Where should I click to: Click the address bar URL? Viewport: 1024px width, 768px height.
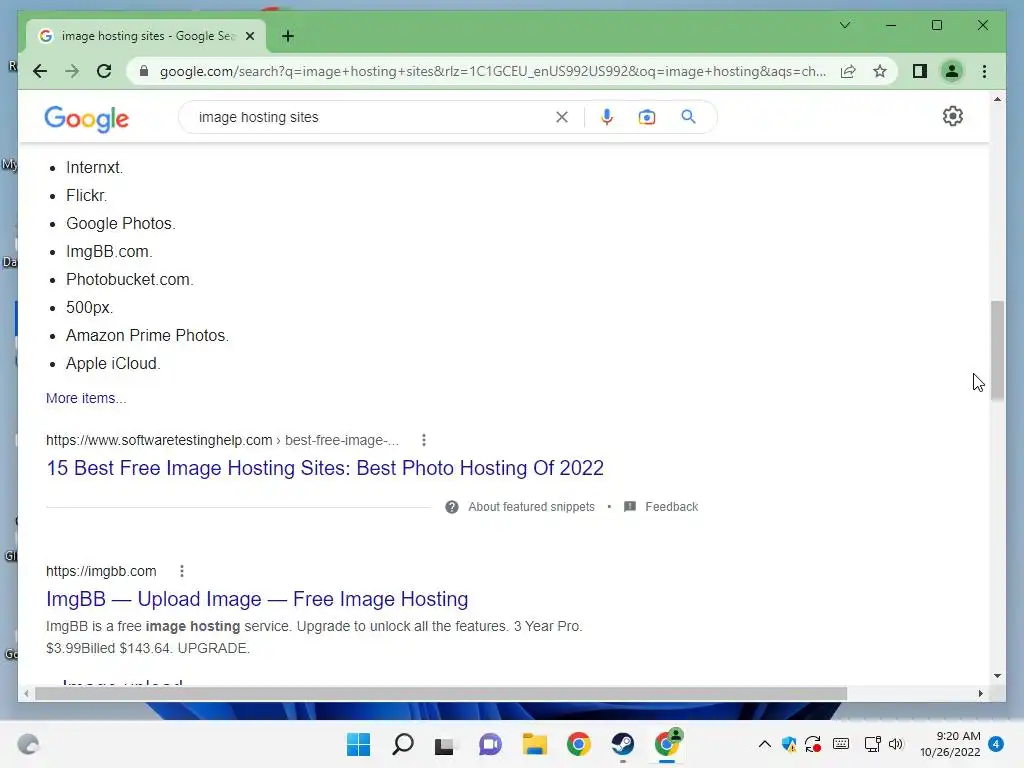(x=493, y=71)
